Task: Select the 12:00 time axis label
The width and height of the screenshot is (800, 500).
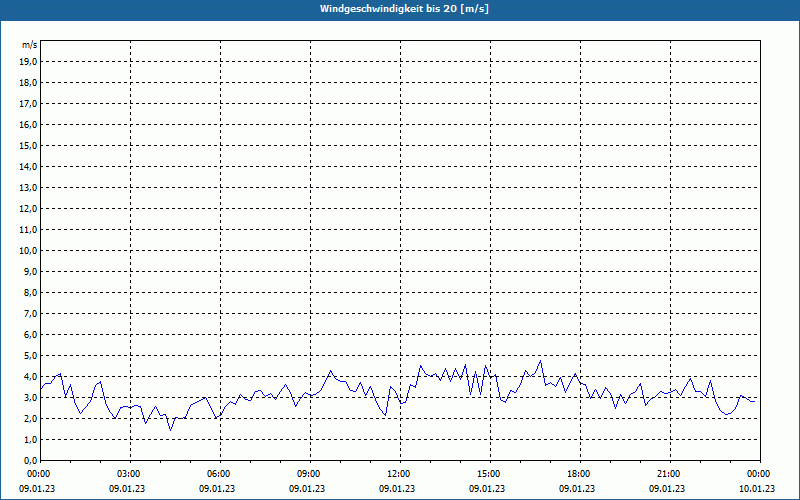Action: pos(398,474)
